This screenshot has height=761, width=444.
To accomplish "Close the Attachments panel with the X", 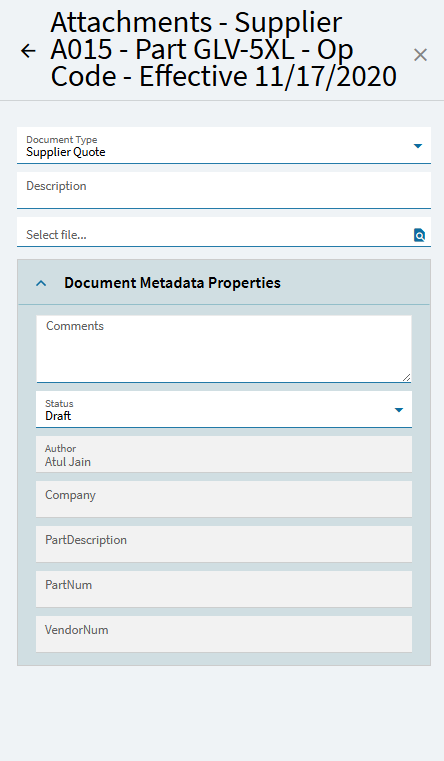I will pos(420,55).
